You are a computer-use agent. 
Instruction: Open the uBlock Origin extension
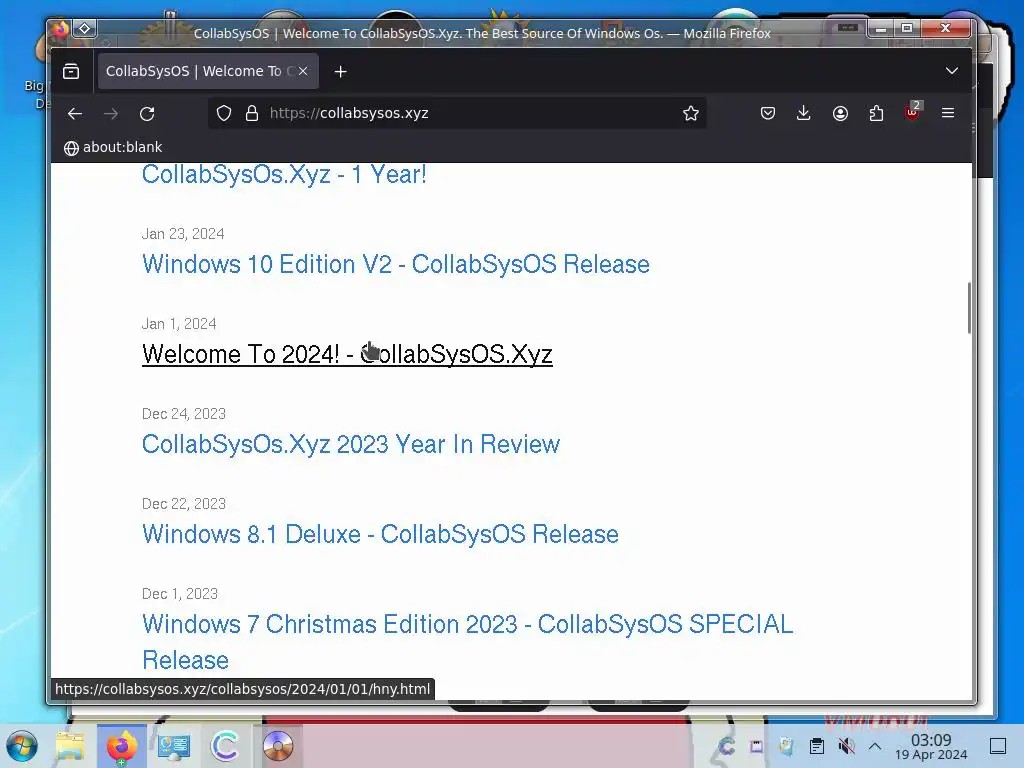912,112
